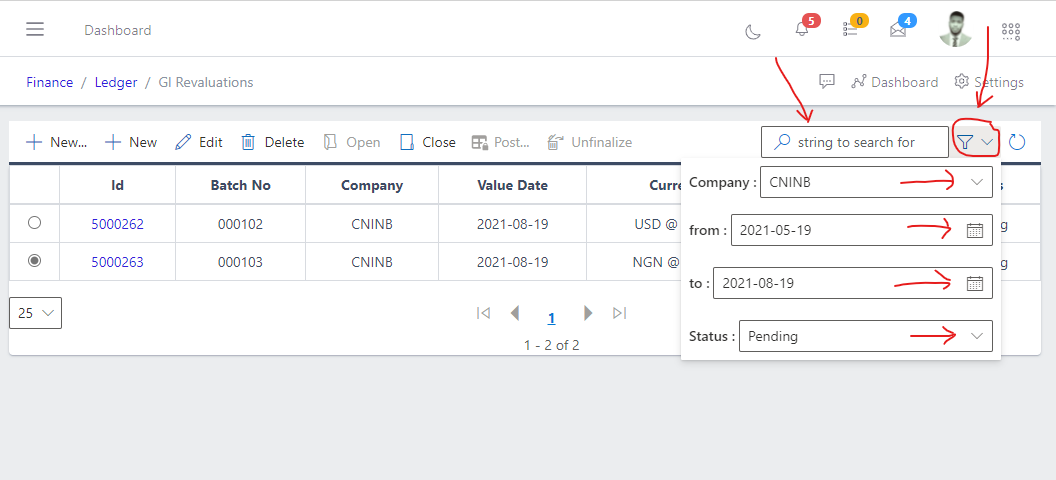Go to last page pager icon
The height and width of the screenshot is (480, 1056).
pyautogui.click(x=620, y=313)
